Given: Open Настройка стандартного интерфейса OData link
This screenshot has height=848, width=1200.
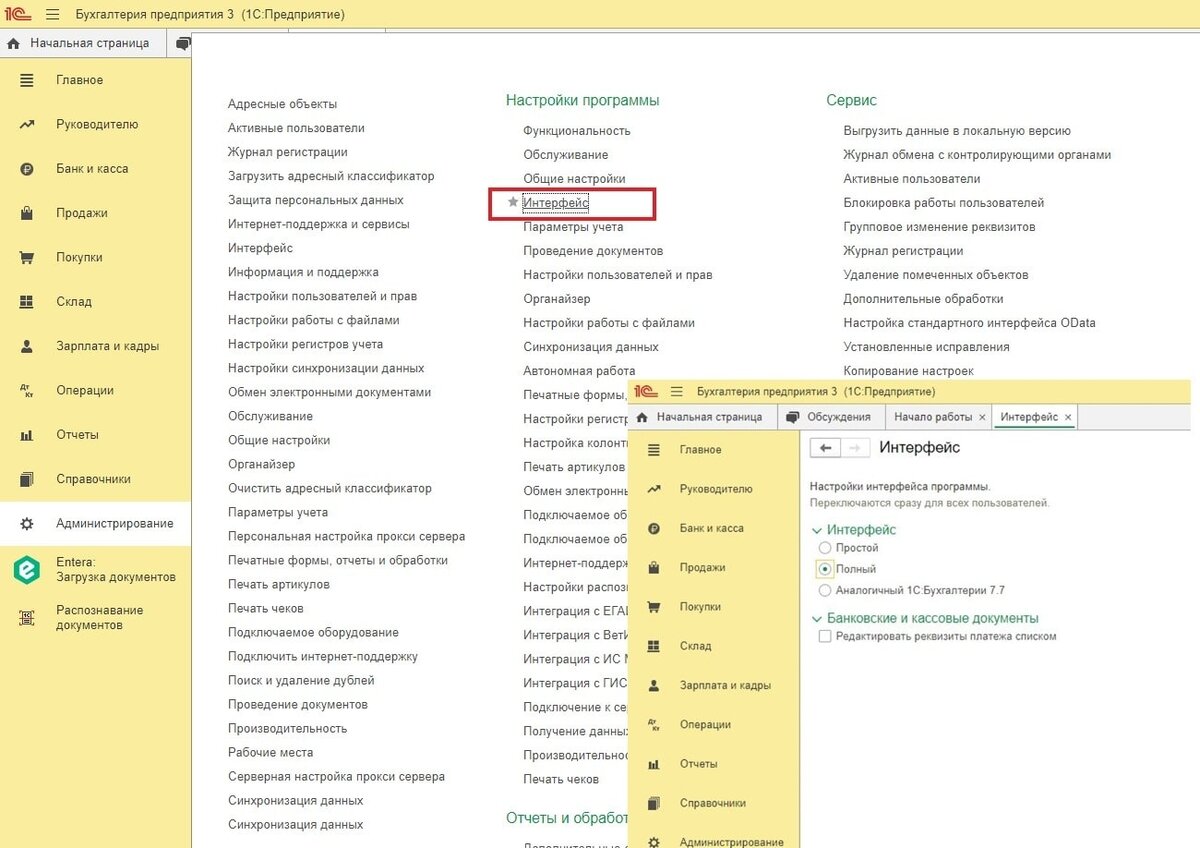Looking at the screenshot, I should click(x=969, y=323).
